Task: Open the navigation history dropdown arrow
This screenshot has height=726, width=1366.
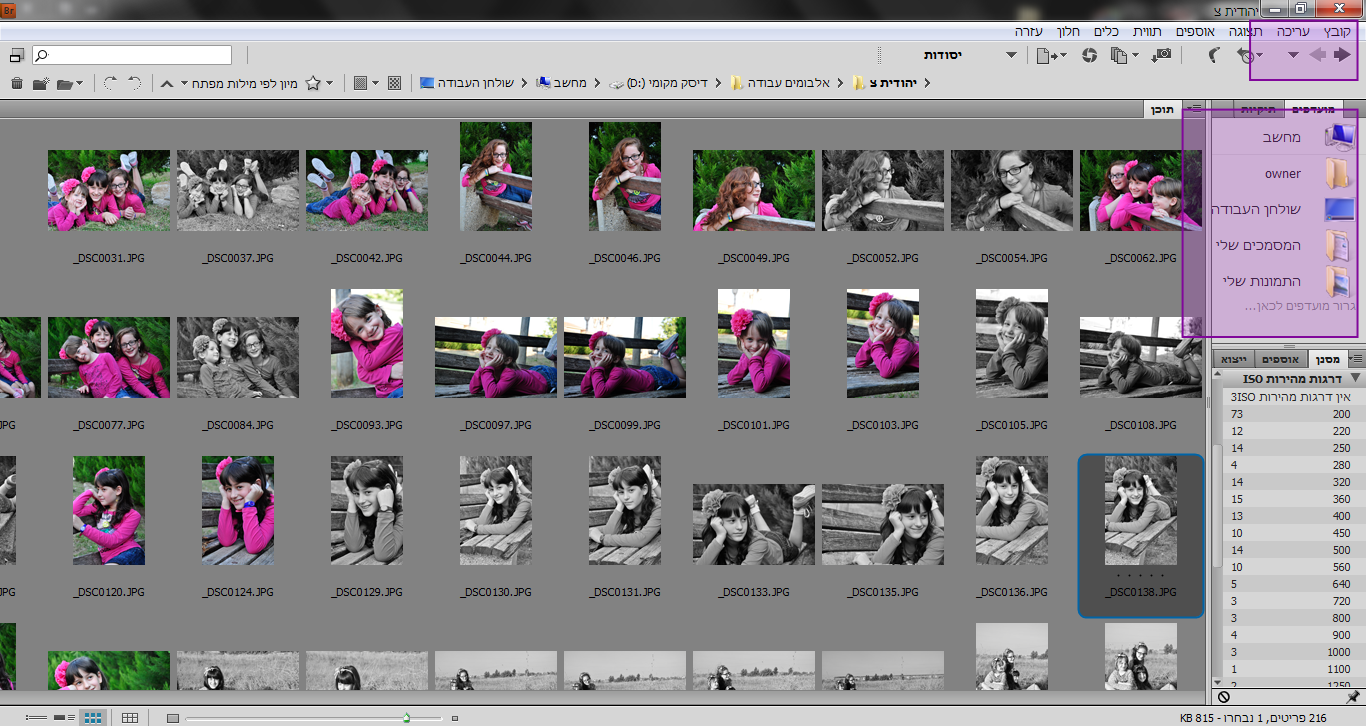Action: point(1293,55)
